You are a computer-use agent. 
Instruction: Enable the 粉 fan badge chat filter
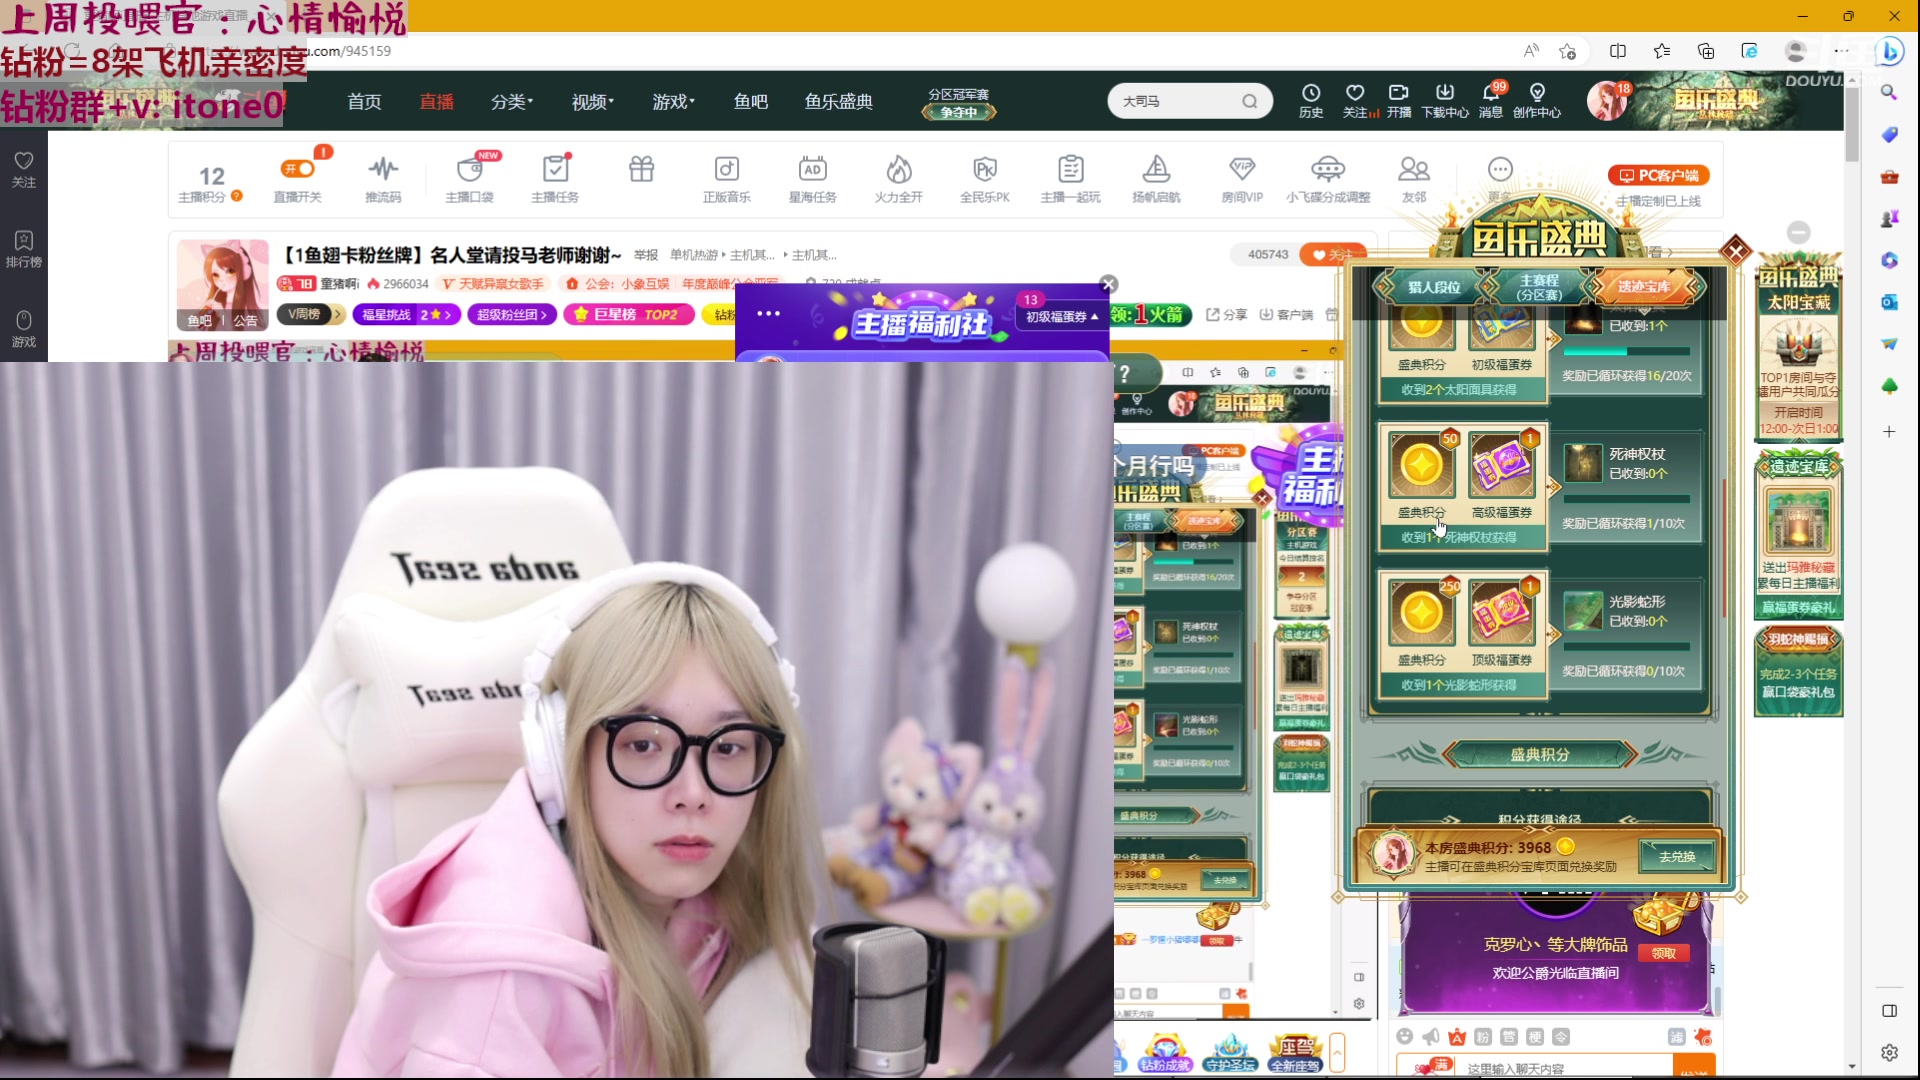[x=1482, y=1037]
